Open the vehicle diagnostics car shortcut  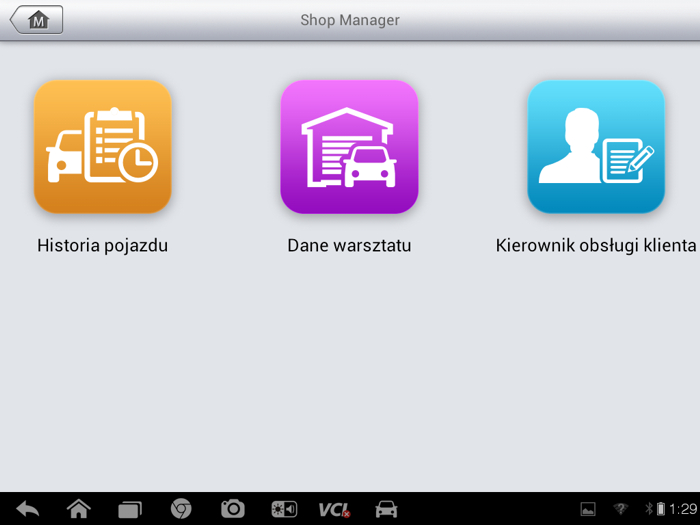tap(386, 509)
